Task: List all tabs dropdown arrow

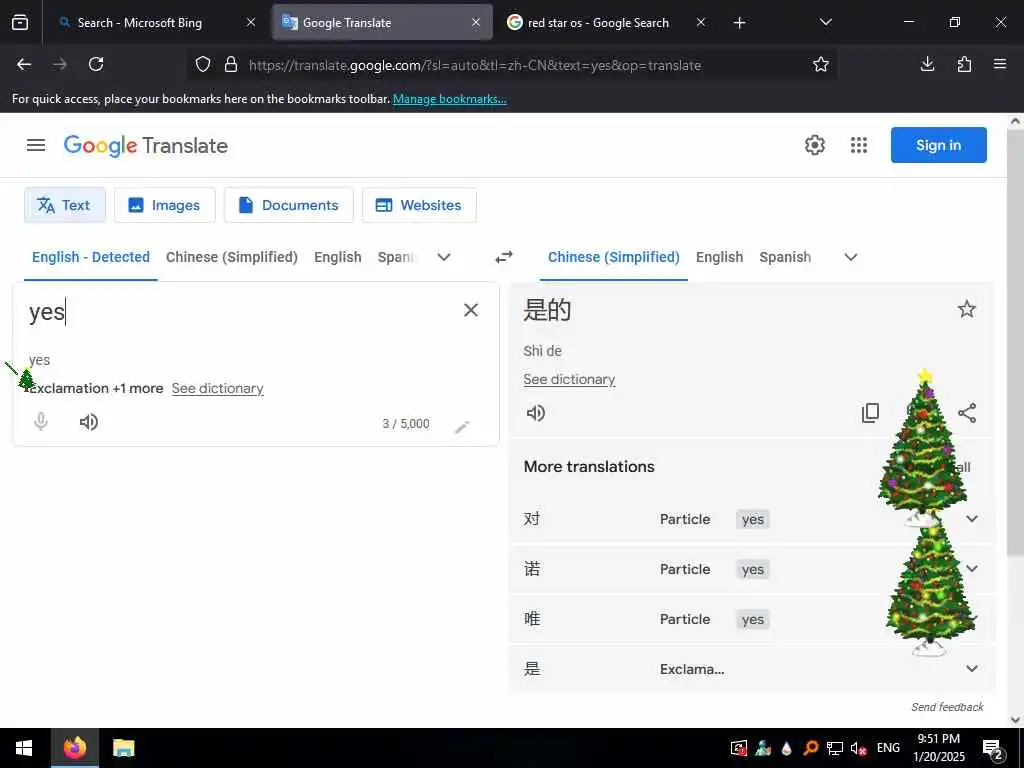Action: click(825, 22)
